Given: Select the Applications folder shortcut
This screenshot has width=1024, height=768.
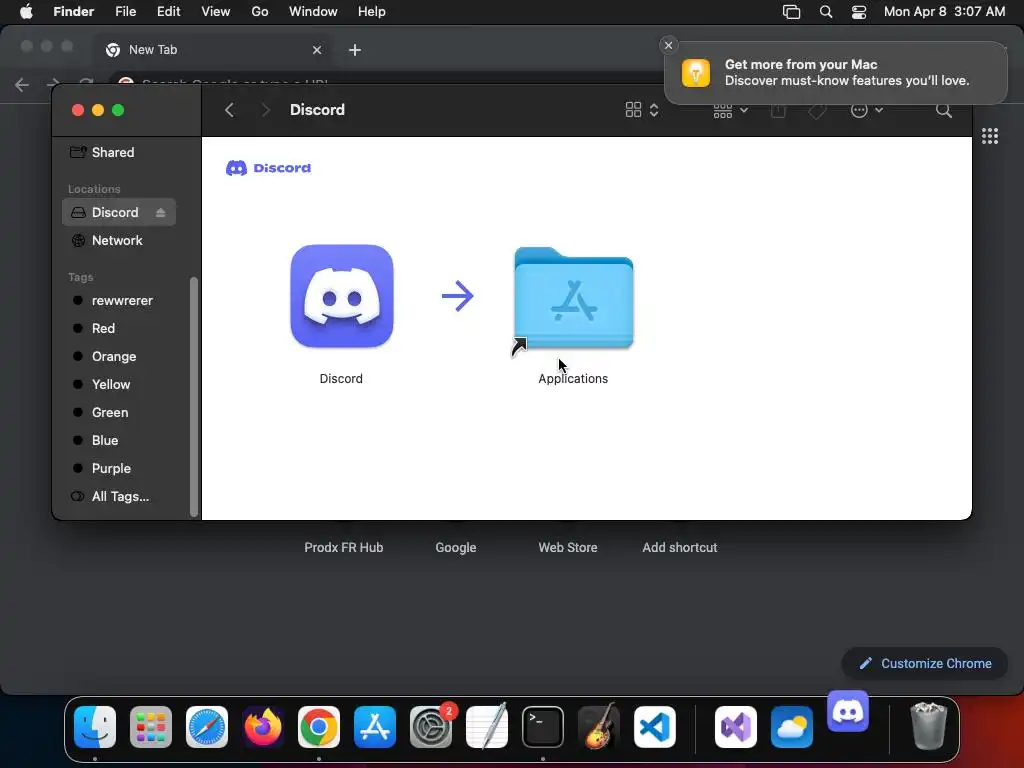Looking at the screenshot, I should pos(573,299).
